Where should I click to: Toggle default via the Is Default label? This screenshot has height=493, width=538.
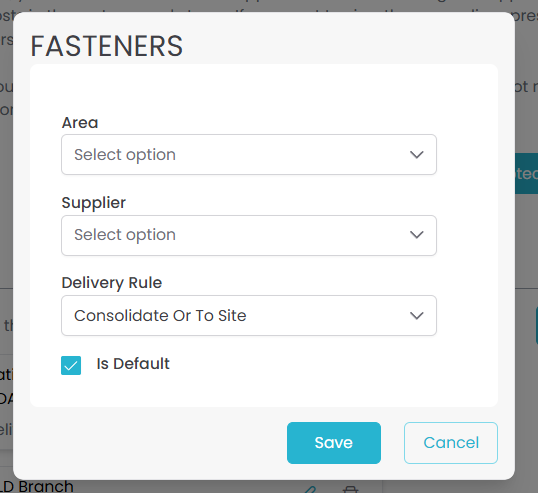(133, 364)
